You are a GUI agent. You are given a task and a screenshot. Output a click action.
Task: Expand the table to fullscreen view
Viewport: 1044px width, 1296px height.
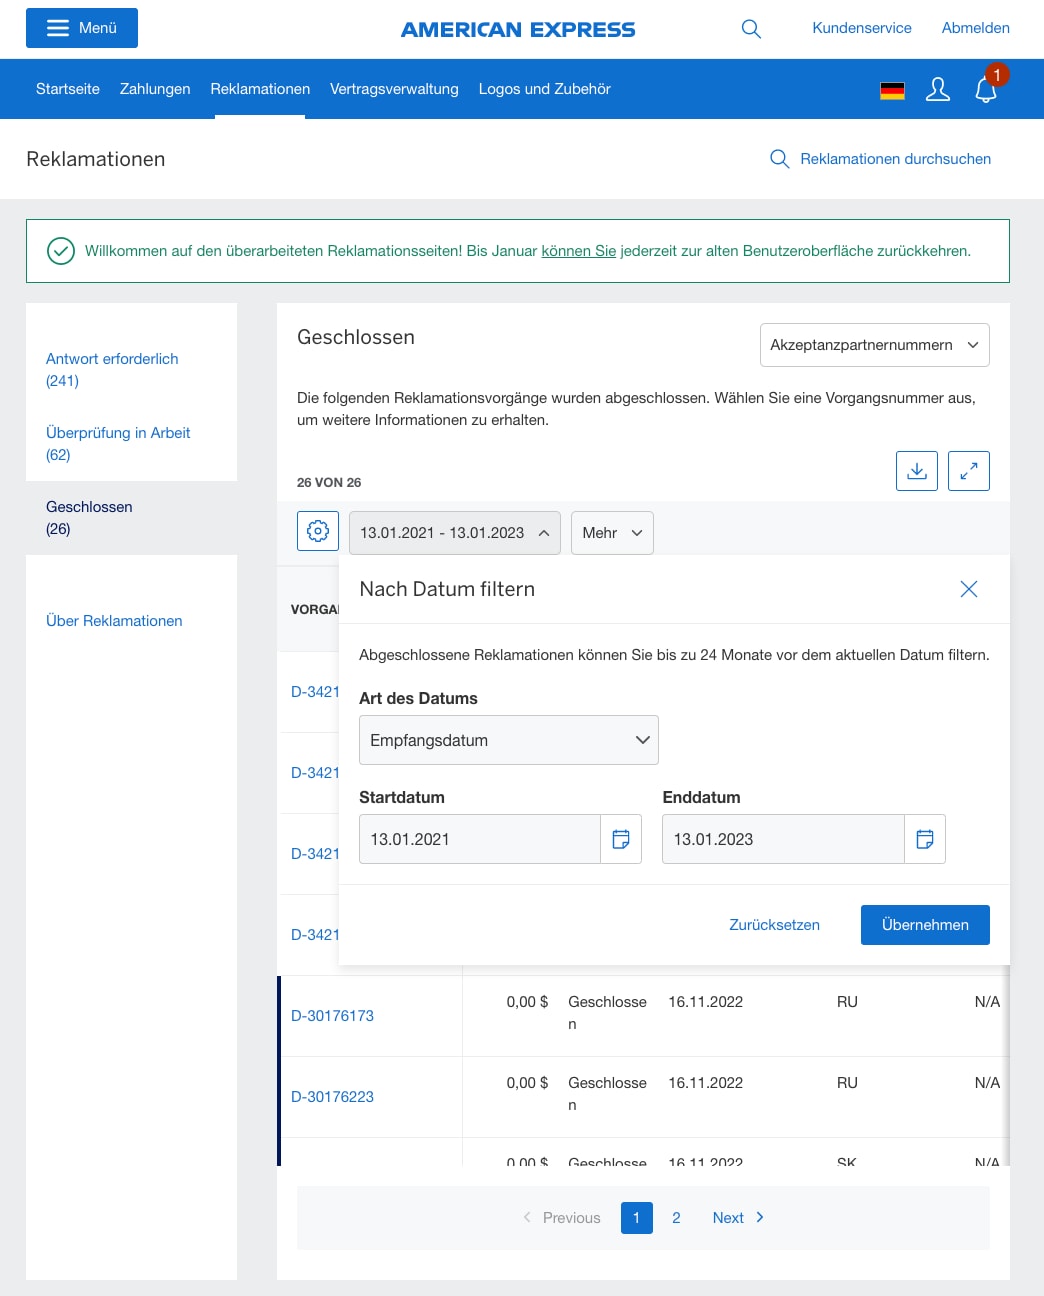968,470
